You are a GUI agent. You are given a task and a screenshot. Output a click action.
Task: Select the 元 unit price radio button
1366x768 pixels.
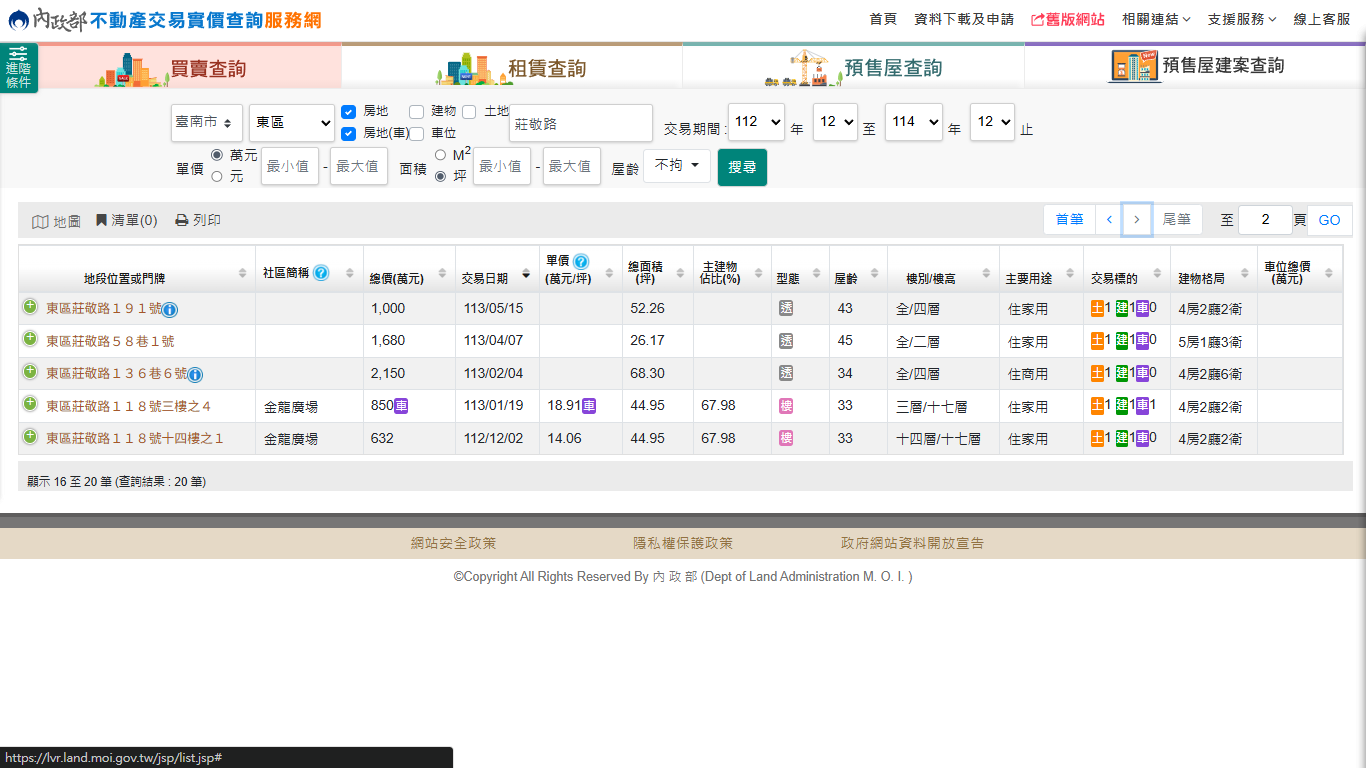pyautogui.click(x=216, y=177)
